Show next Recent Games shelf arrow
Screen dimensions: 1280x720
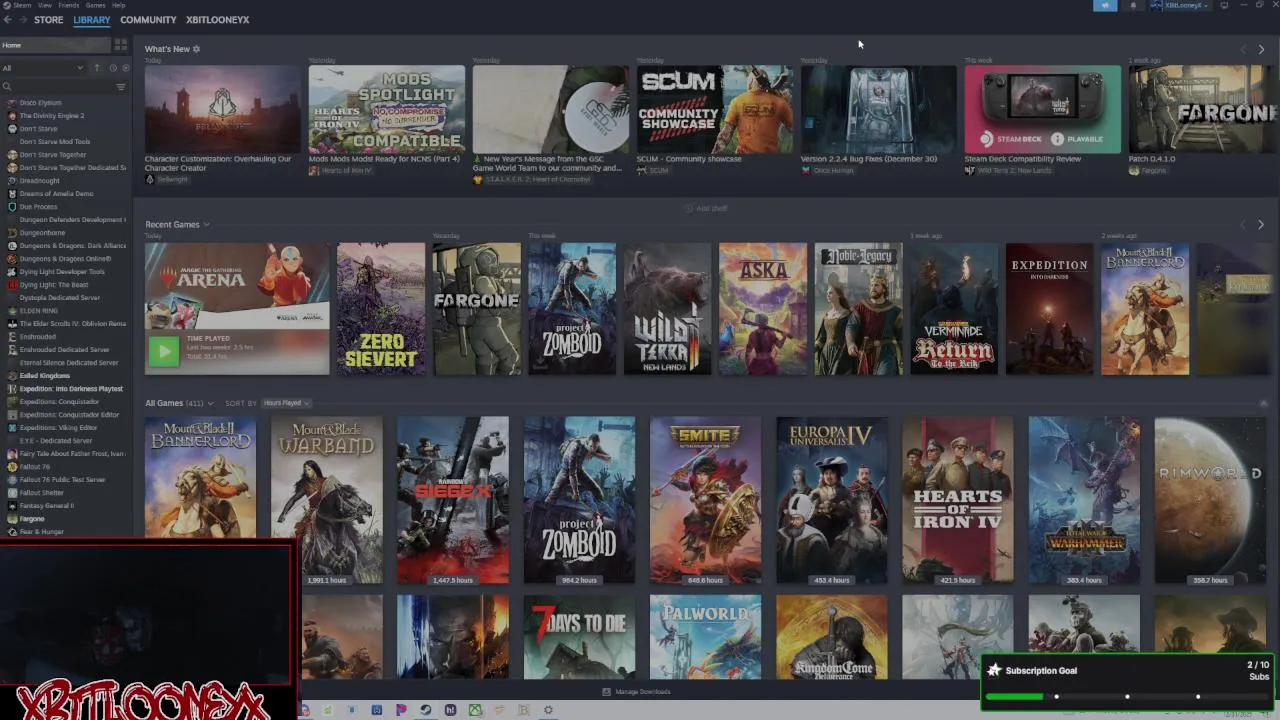[x=1261, y=225]
